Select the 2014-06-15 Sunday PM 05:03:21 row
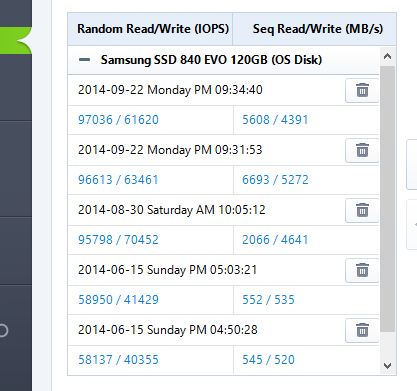 tap(223, 270)
